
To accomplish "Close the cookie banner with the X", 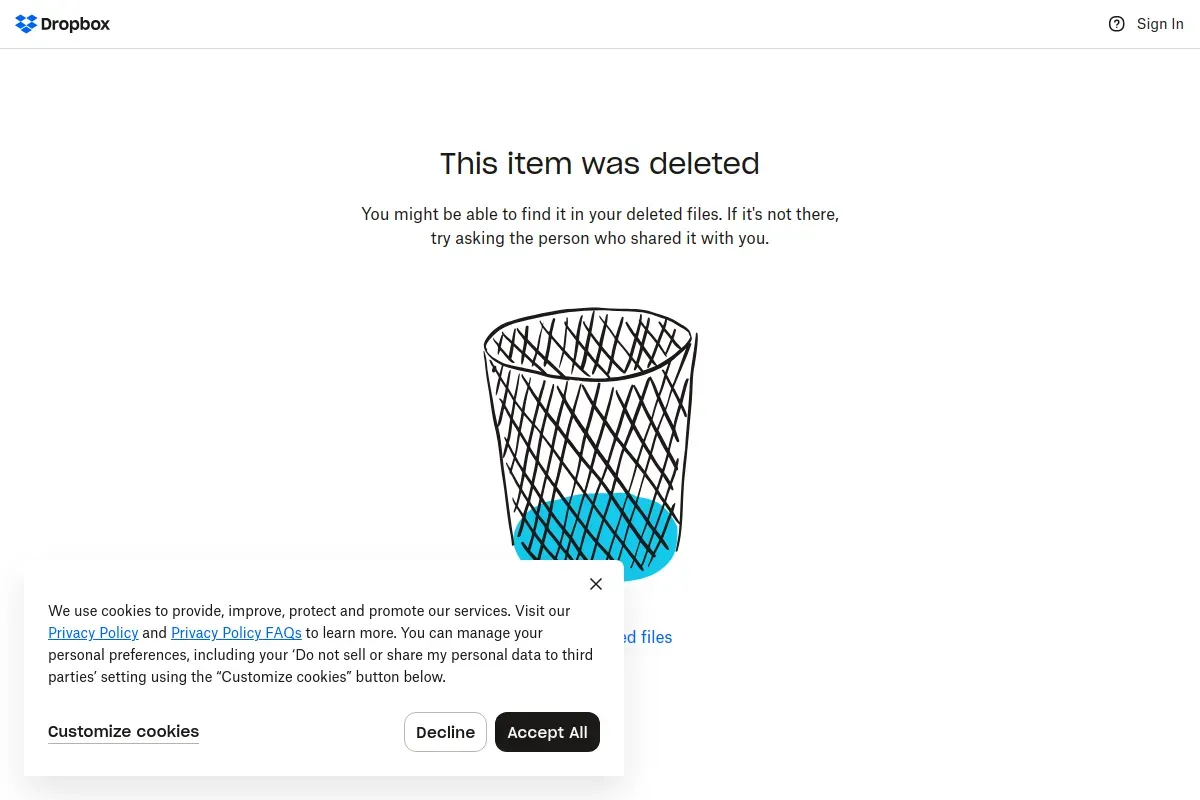I will pos(596,584).
